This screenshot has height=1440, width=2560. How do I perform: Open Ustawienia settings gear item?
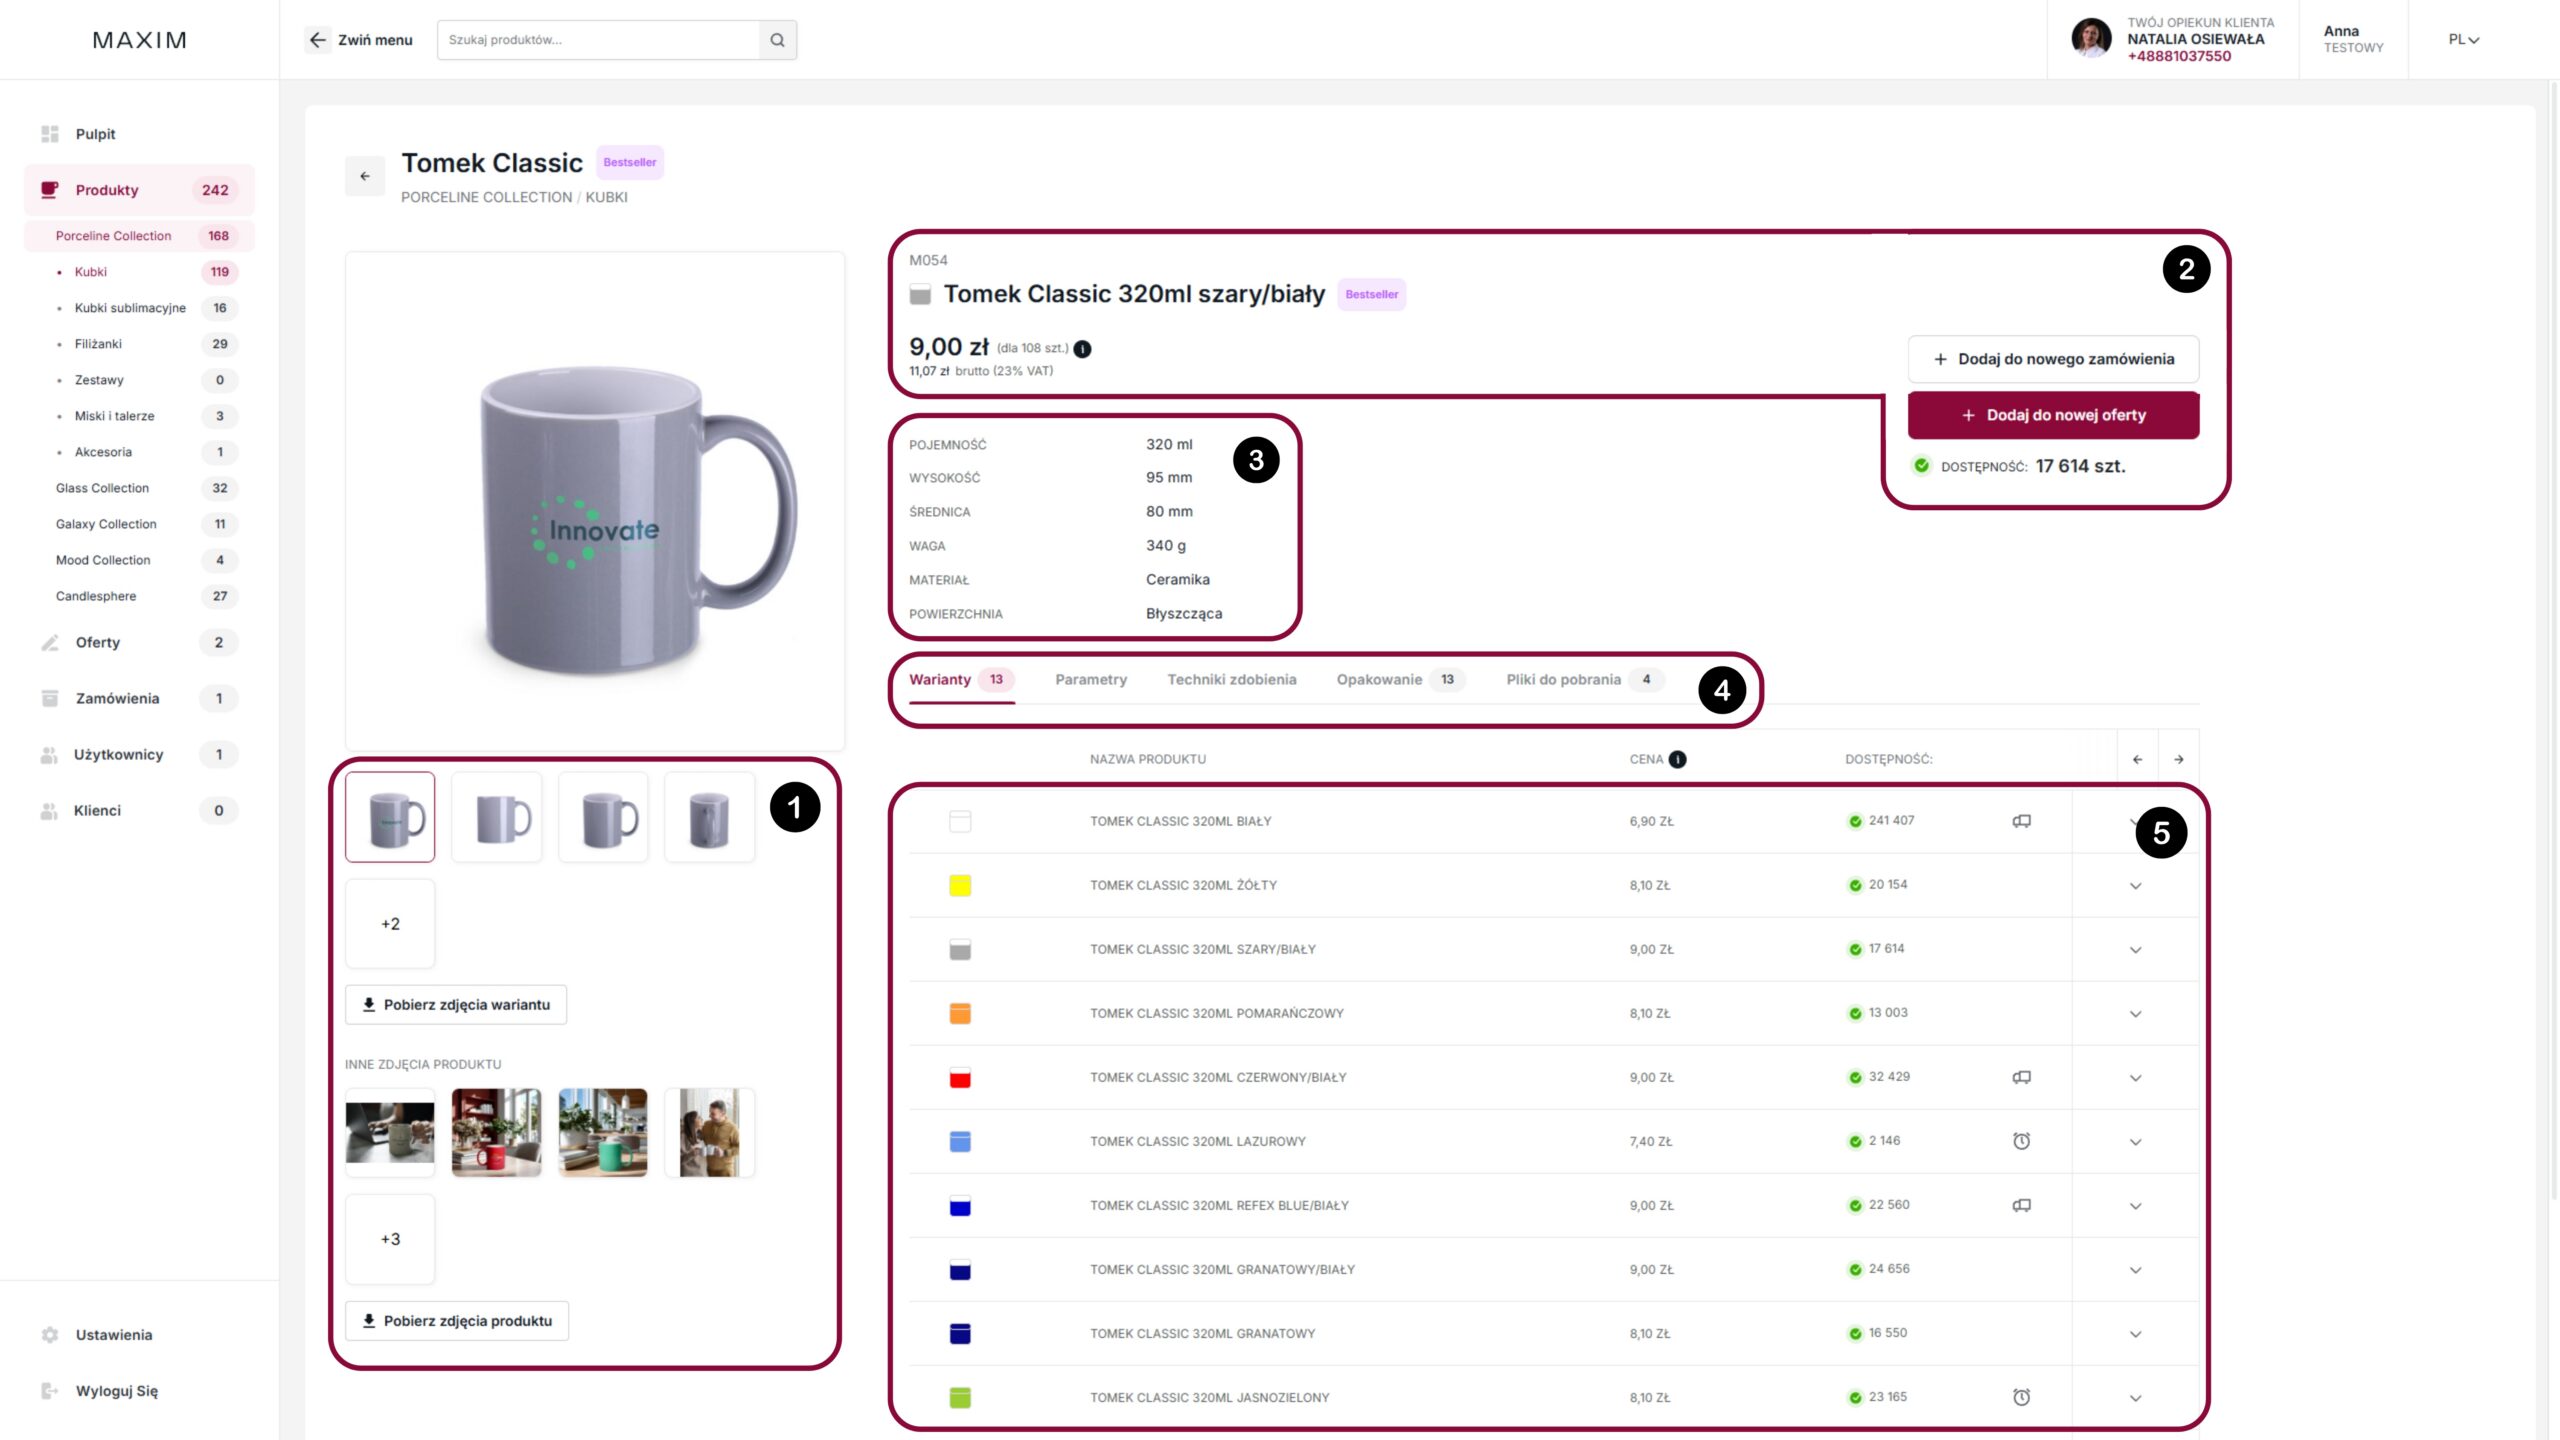click(x=50, y=1335)
